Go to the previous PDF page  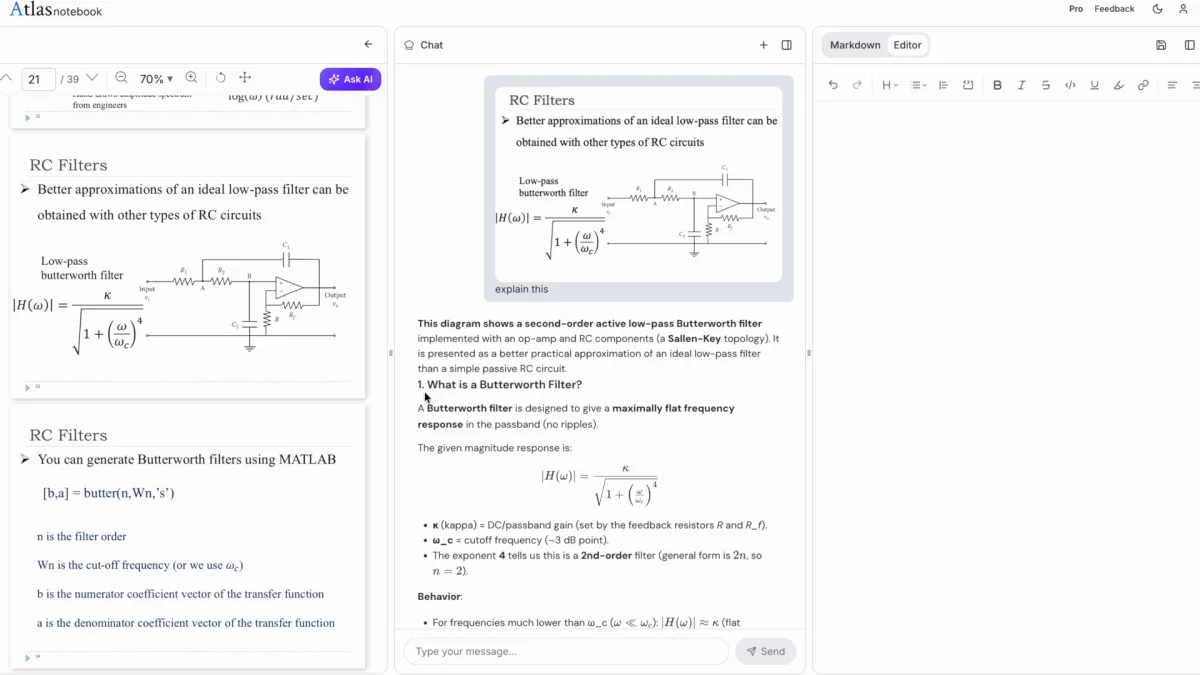pyautogui.click(x=6, y=77)
